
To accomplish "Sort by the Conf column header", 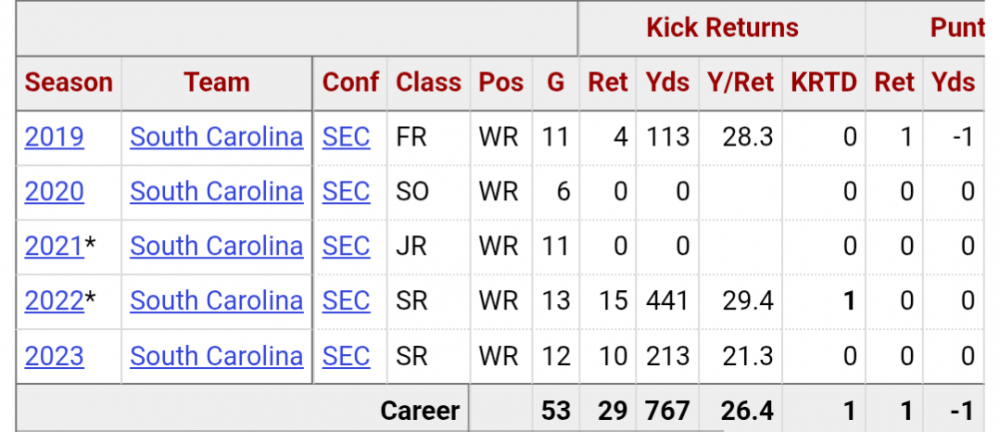I will [350, 82].
